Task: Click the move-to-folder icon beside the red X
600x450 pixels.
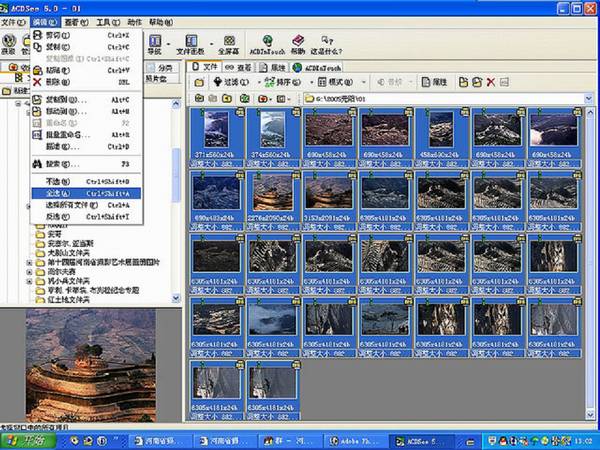Action: tap(477, 82)
